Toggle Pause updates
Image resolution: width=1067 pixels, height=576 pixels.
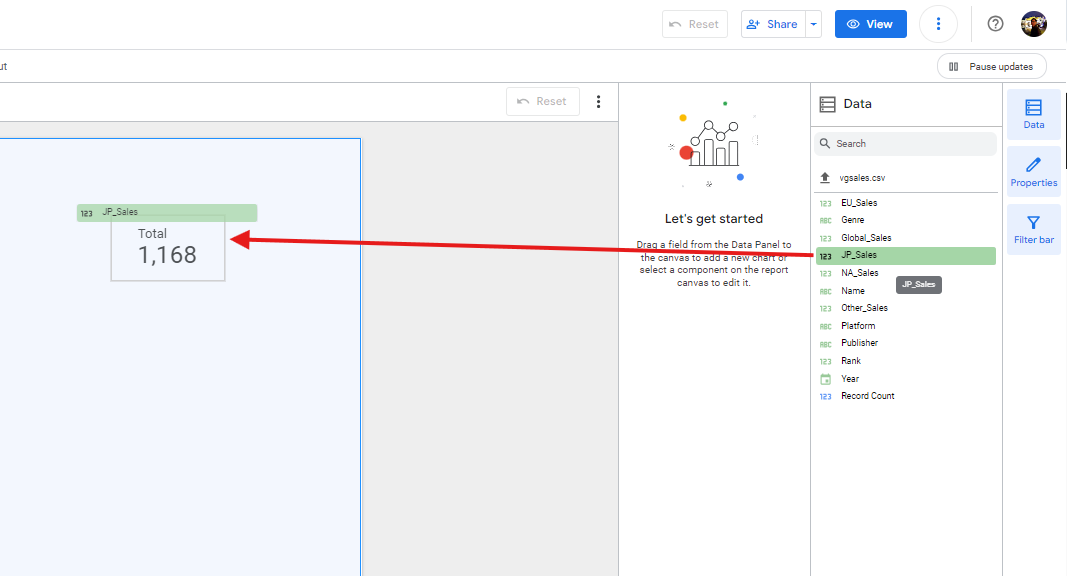(991, 66)
